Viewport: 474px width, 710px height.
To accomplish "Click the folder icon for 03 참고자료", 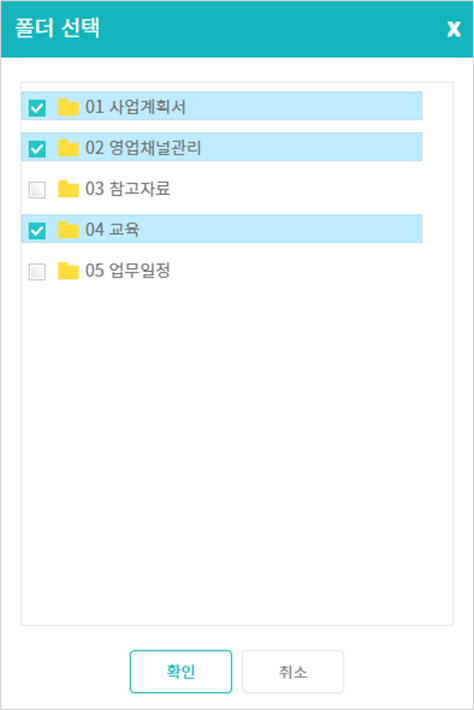I will [68, 189].
